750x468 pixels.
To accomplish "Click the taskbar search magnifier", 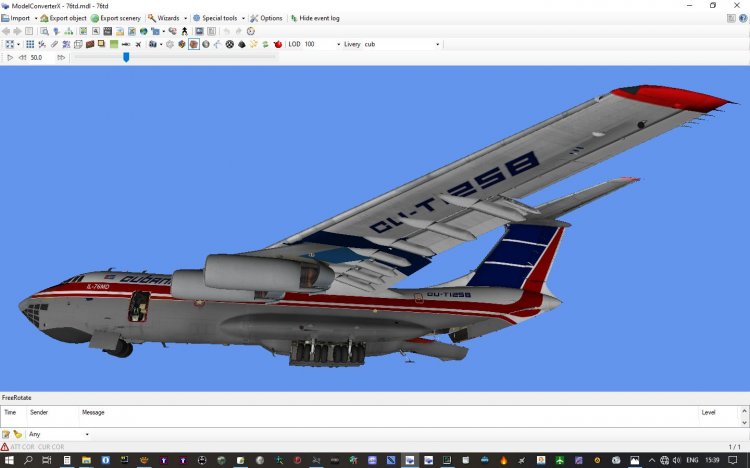I will click(x=28, y=460).
